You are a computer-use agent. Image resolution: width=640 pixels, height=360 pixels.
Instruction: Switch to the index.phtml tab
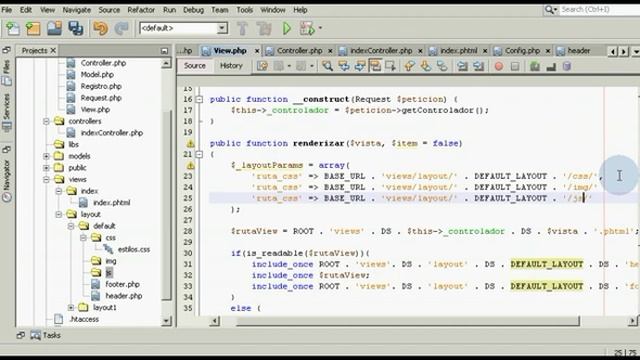(x=458, y=51)
